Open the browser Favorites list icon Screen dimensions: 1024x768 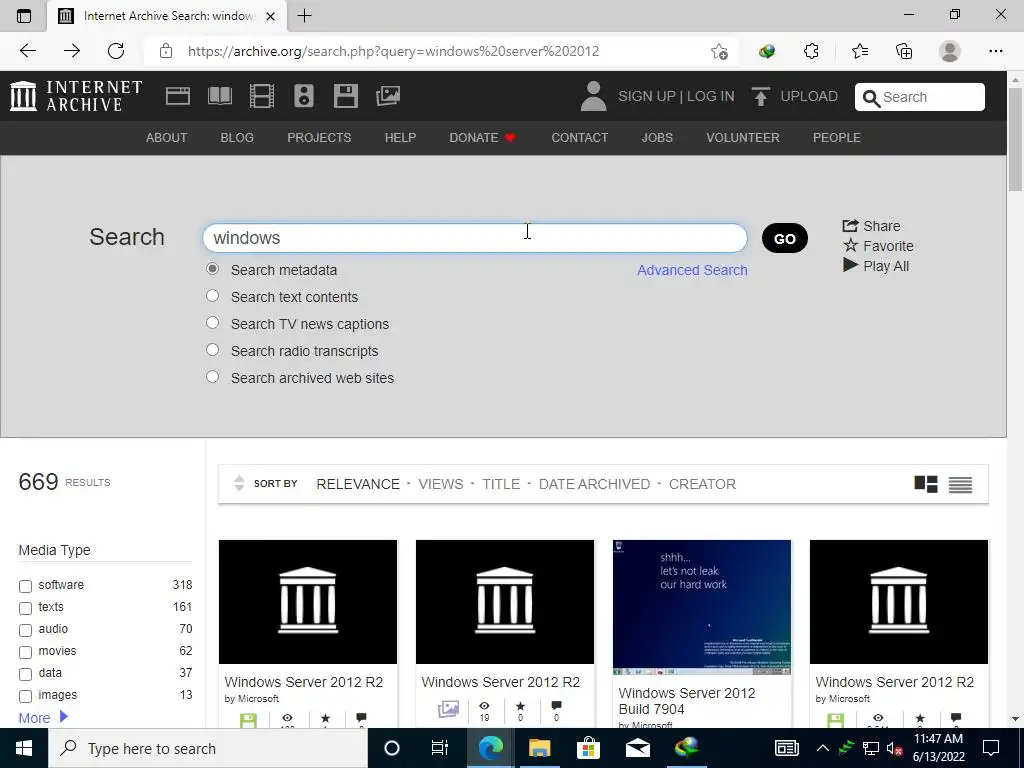tap(859, 51)
